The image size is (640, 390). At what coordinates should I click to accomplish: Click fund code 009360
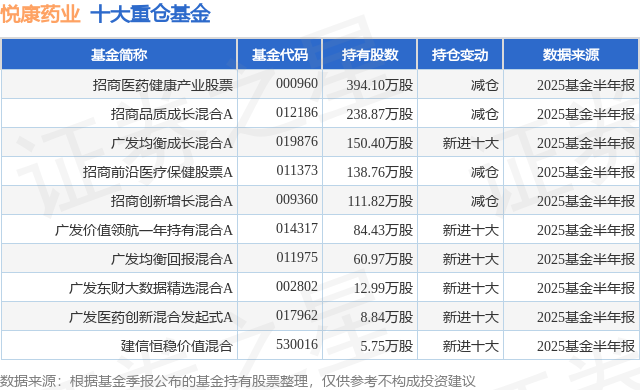coord(297,199)
